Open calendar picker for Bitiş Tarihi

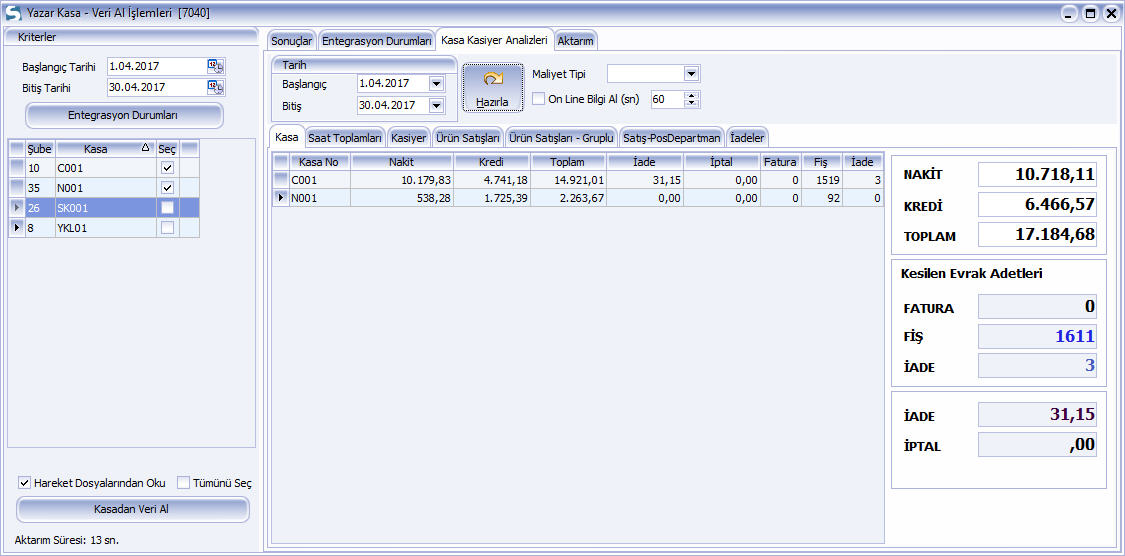pyautogui.click(x=215, y=87)
